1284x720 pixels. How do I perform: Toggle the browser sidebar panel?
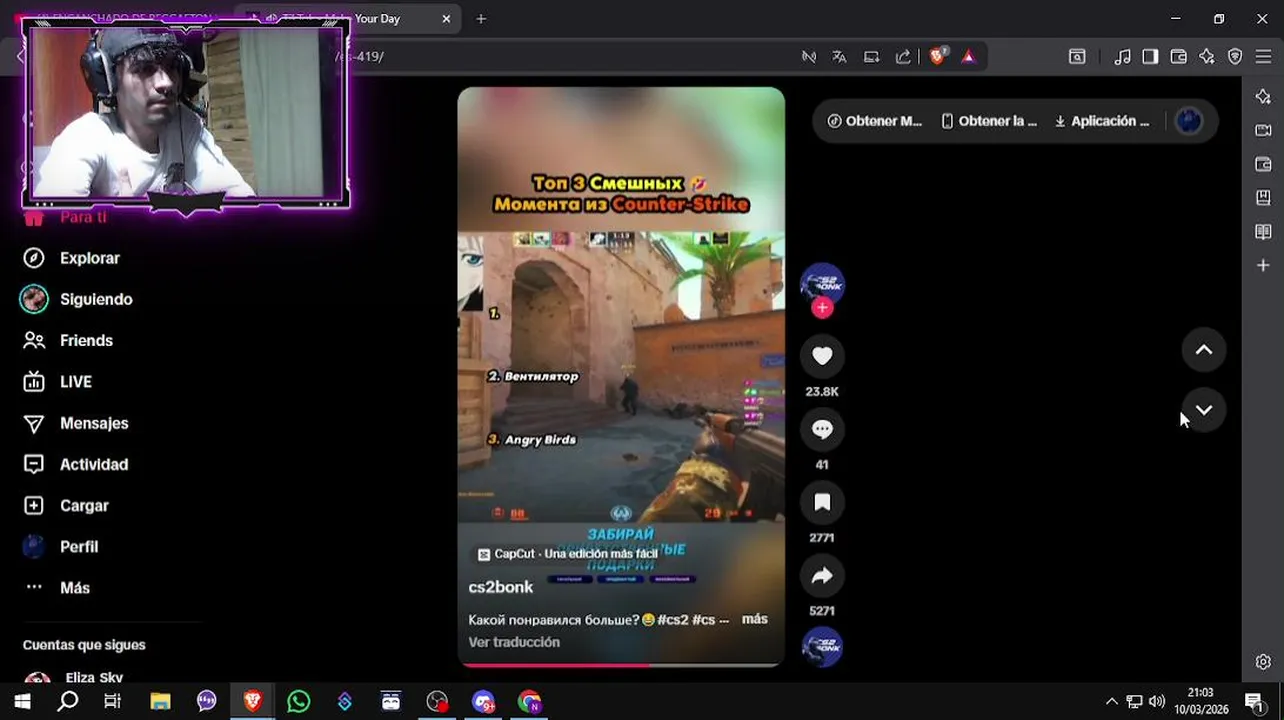point(1150,57)
